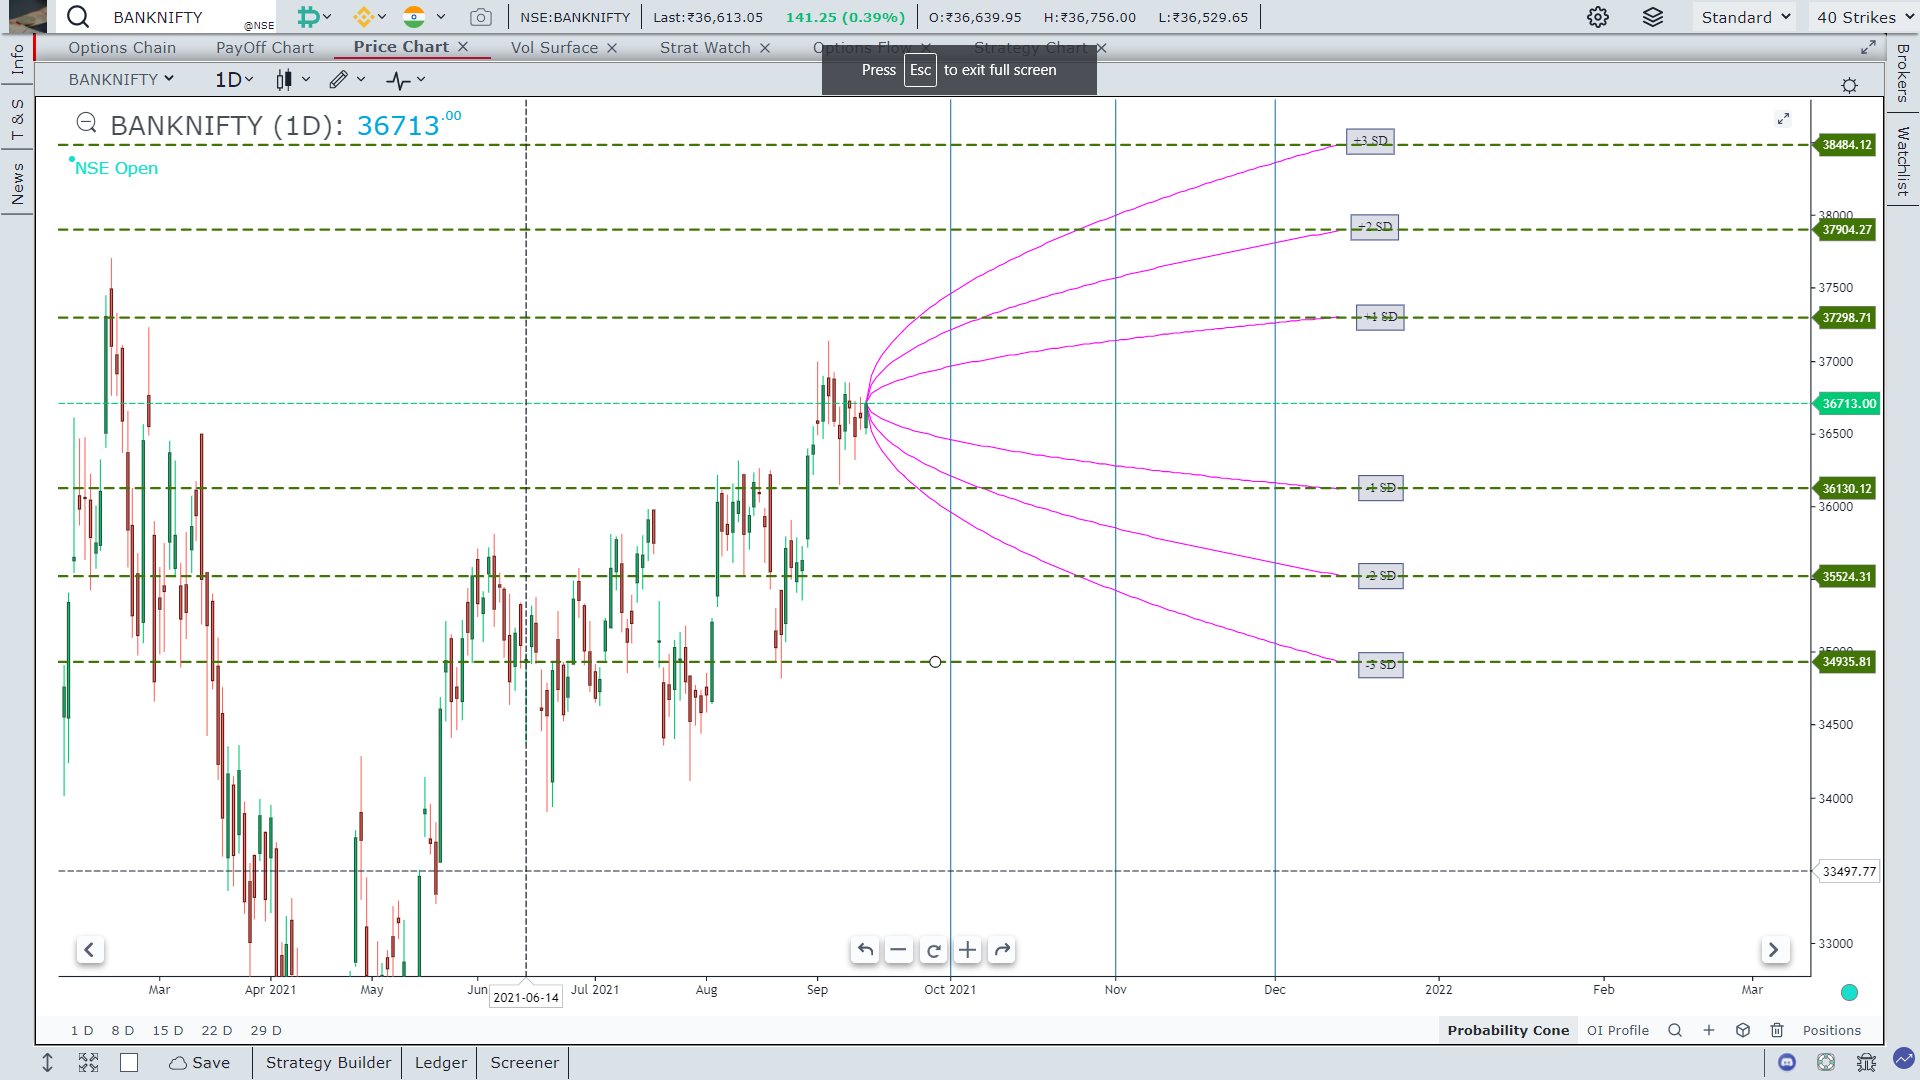Click the plus icon next to Positions
The image size is (1920, 1080).
tap(1709, 1031)
